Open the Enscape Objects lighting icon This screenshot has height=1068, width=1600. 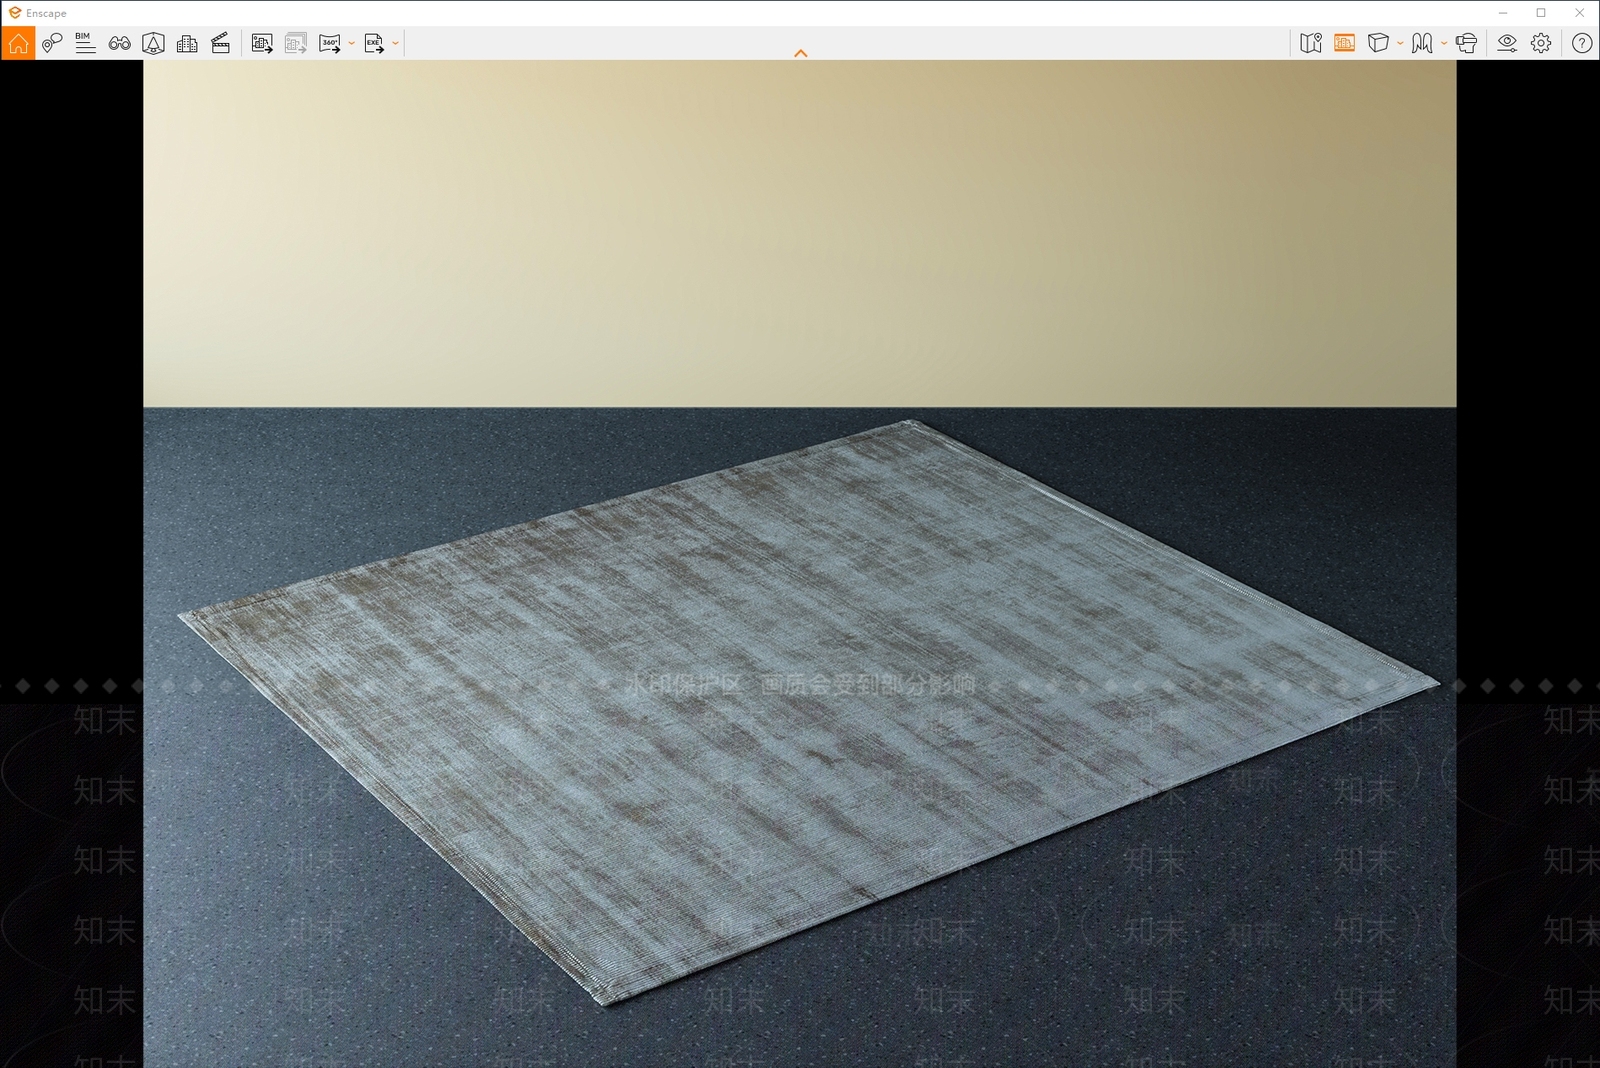(153, 43)
